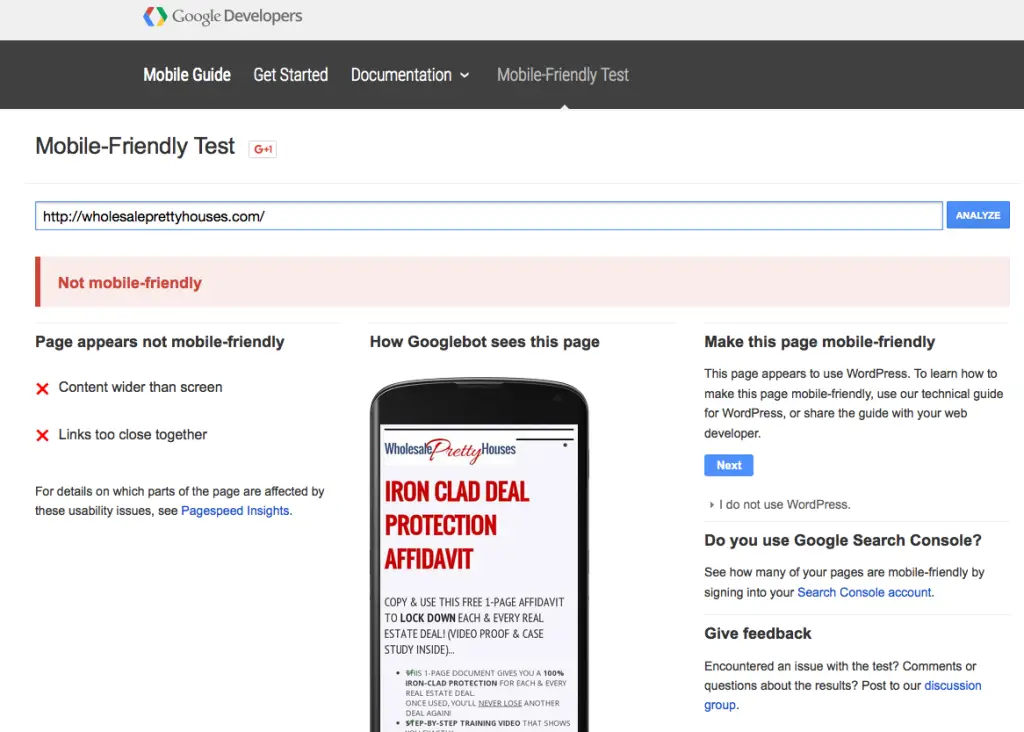Open the discussion group link
The width and height of the screenshot is (1024, 732).
842,695
